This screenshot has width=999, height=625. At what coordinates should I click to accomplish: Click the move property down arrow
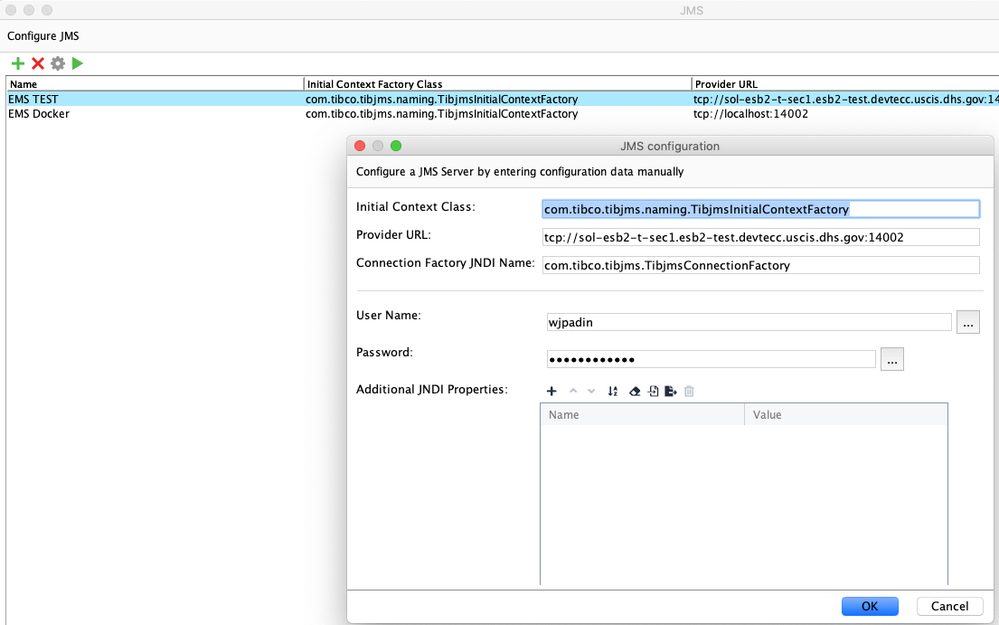tap(591, 391)
